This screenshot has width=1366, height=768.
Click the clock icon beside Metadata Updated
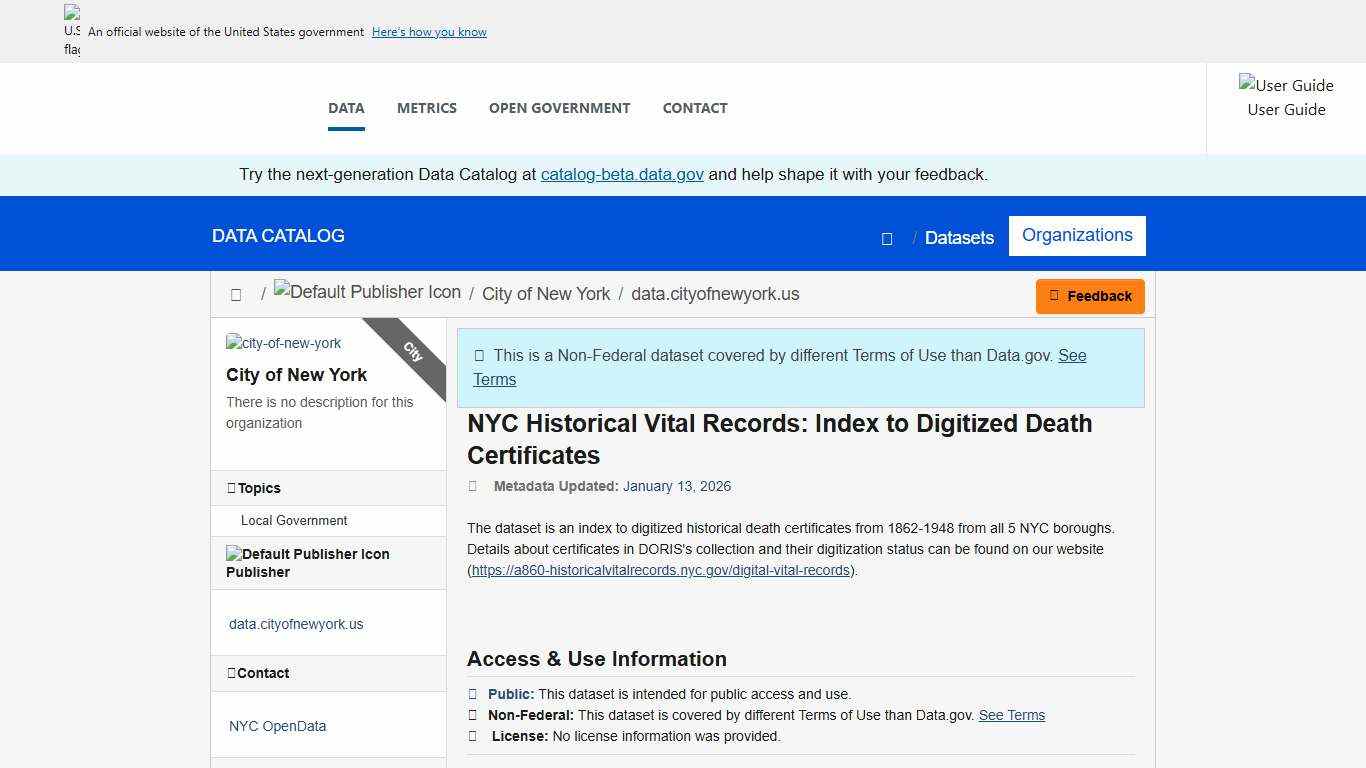473,486
